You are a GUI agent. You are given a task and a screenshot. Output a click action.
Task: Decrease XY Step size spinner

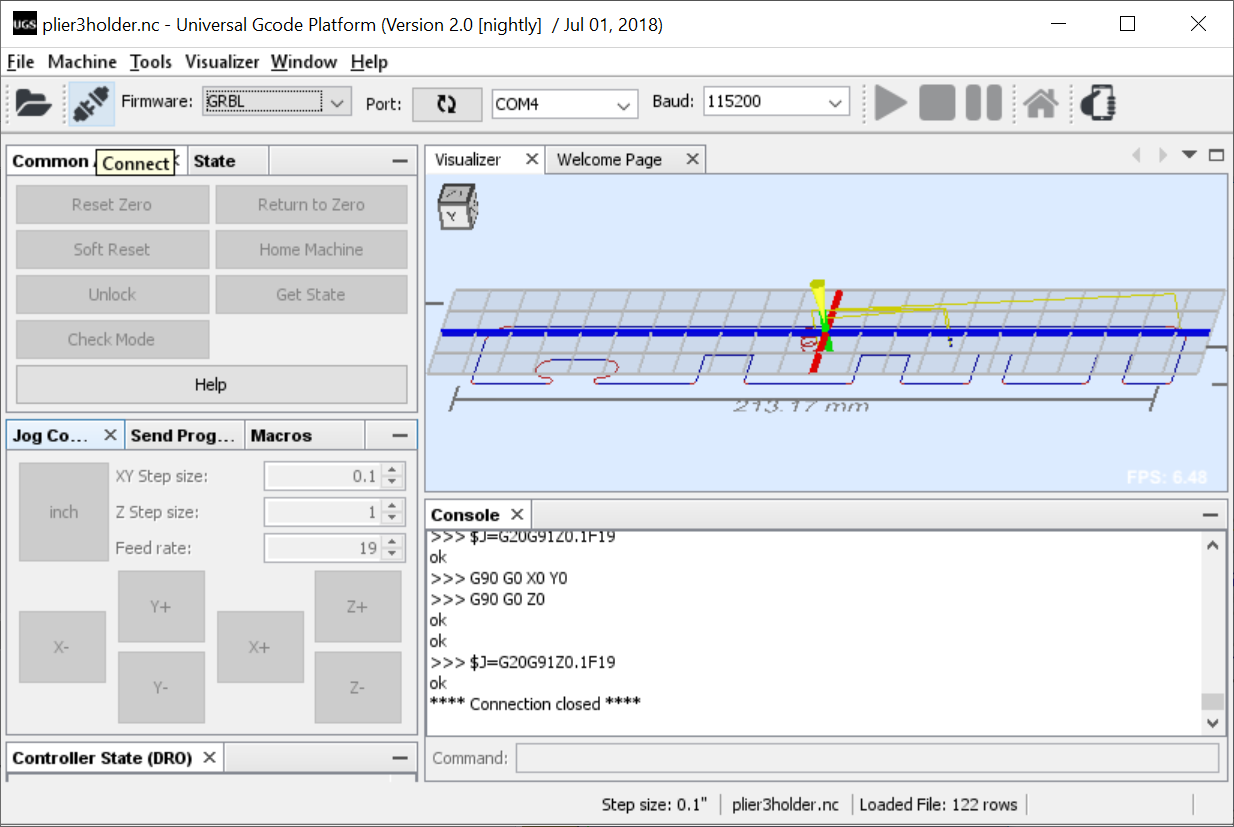(393, 483)
